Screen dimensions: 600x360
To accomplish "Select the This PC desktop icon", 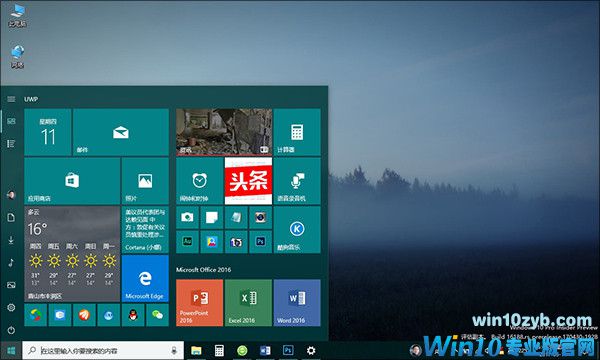I will [18, 16].
